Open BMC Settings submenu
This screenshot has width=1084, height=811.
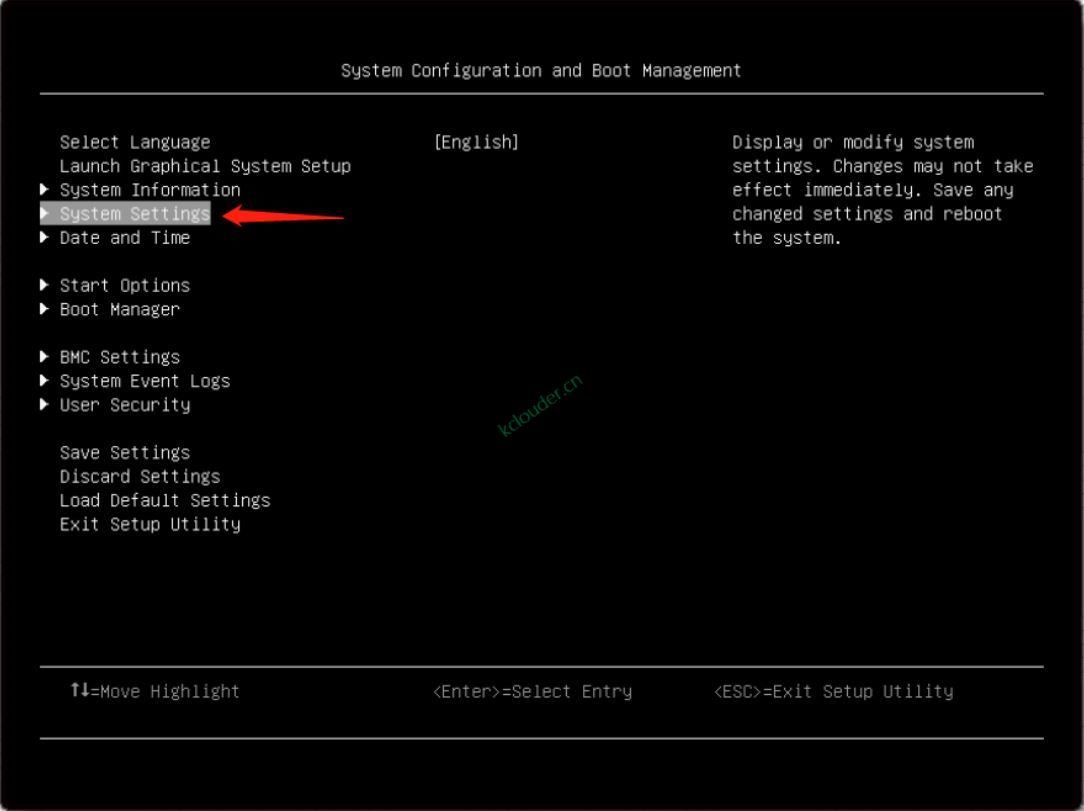pos(120,357)
